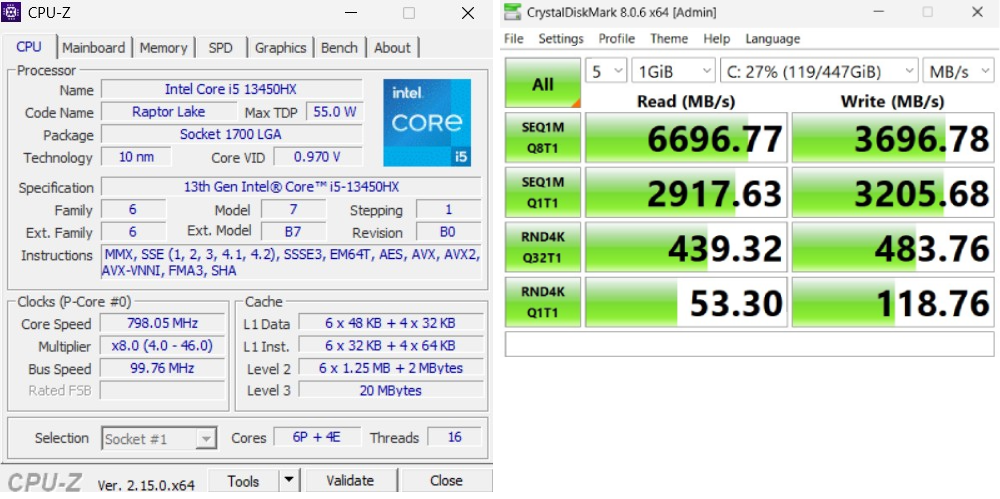This screenshot has width=1000, height=499.
Task: Click the empty comment field below results
Action: tap(751, 344)
